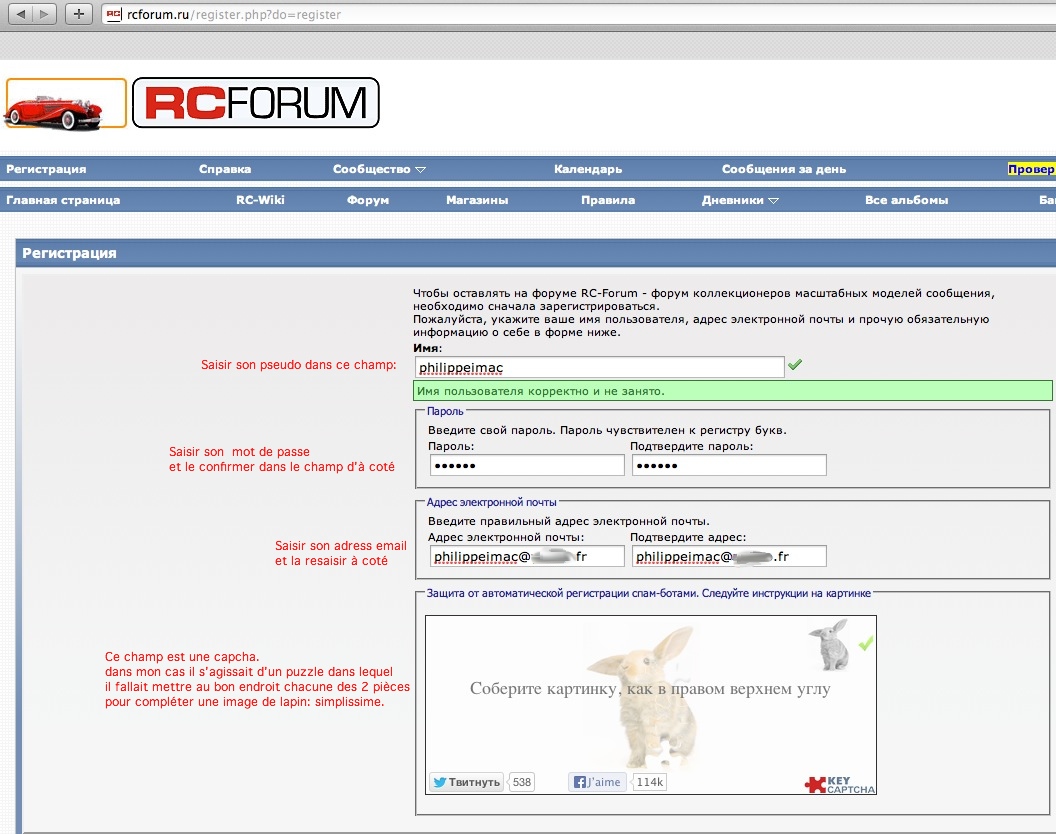Click the Подтвердите адрес email field
The height and width of the screenshot is (834, 1056).
pos(729,556)
